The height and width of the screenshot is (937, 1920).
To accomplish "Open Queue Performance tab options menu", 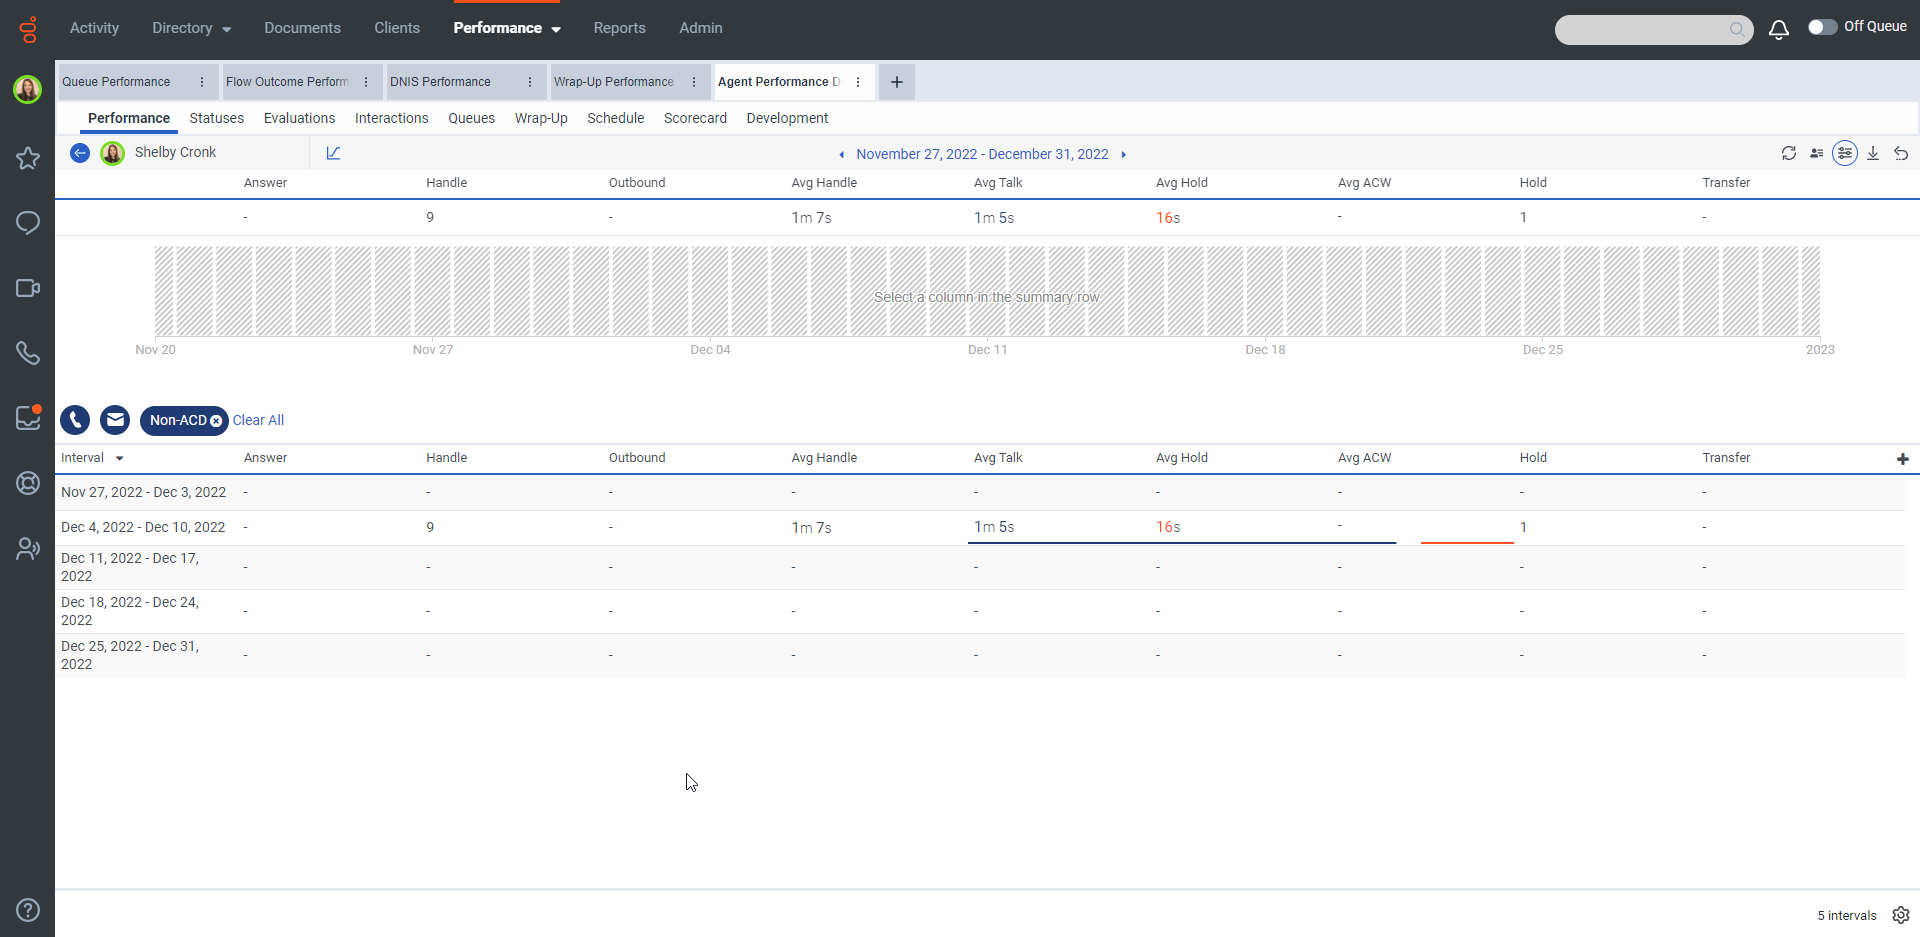I will point(202,82).
